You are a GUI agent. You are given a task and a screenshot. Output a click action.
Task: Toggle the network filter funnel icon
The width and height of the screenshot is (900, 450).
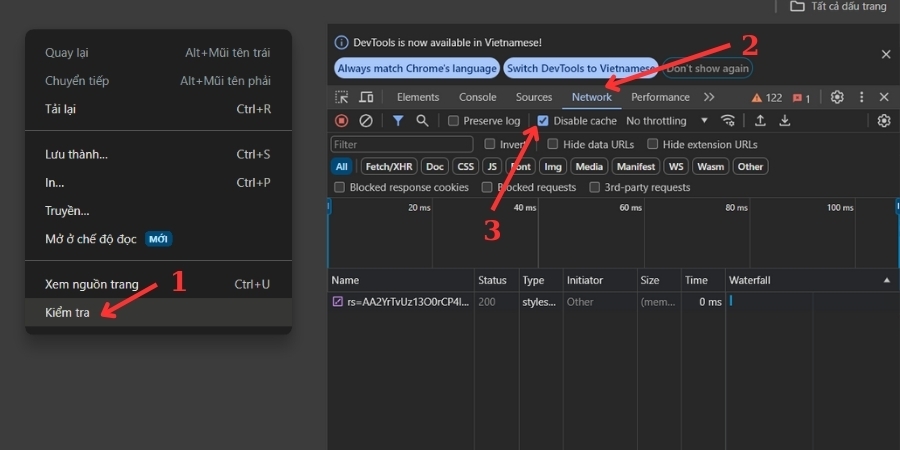398,121
